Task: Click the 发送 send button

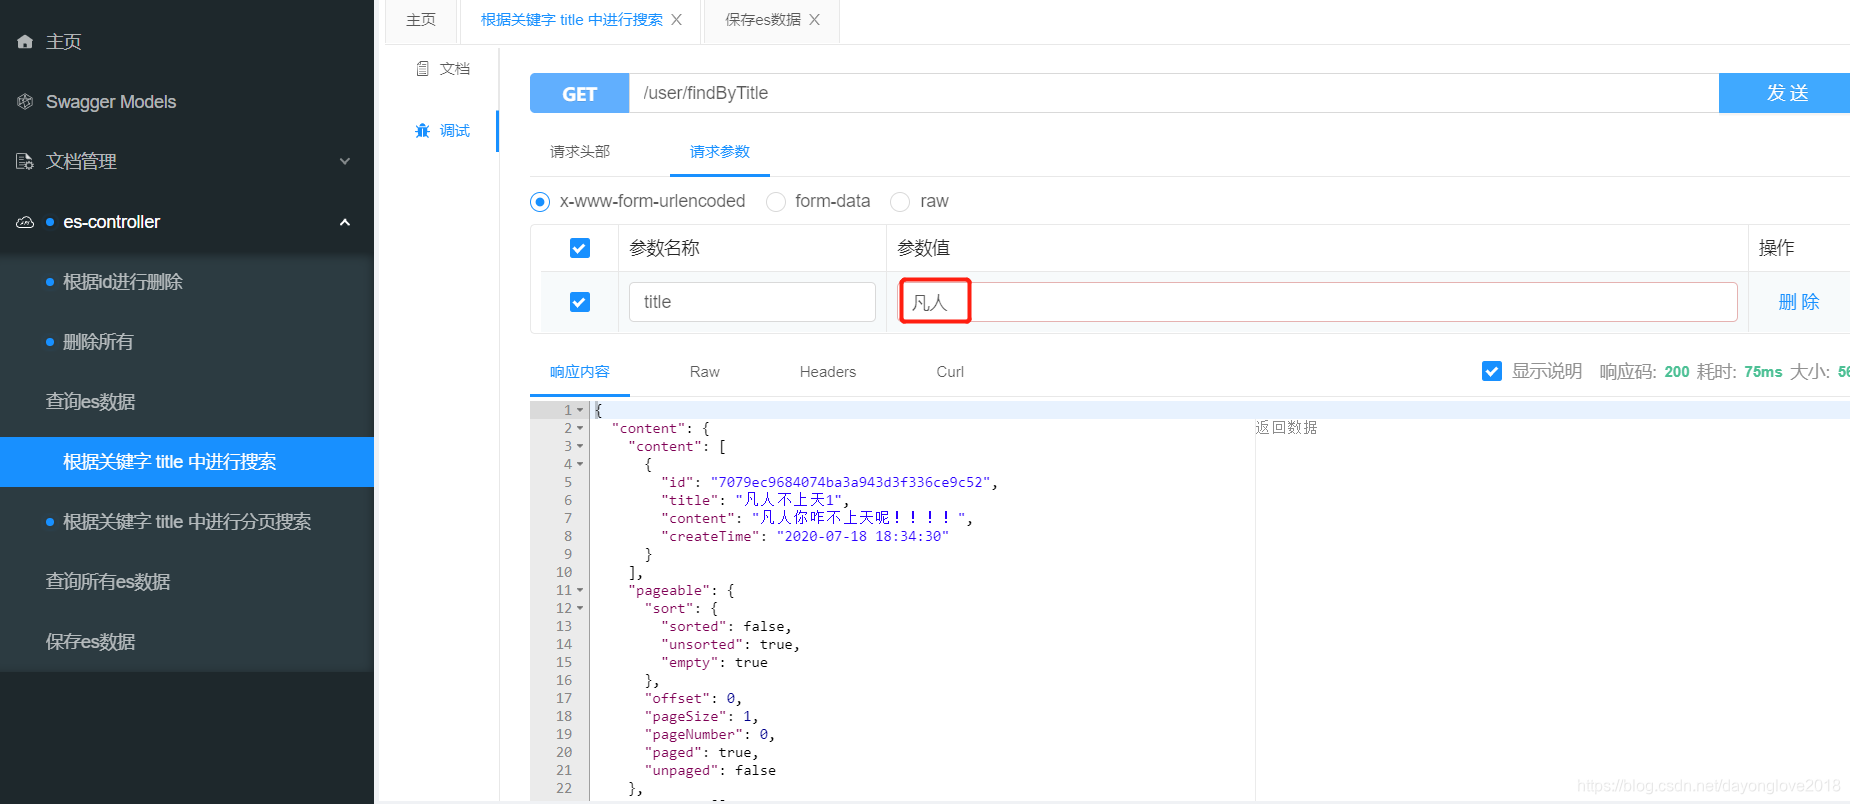Action: click(x=1785, y=93)
